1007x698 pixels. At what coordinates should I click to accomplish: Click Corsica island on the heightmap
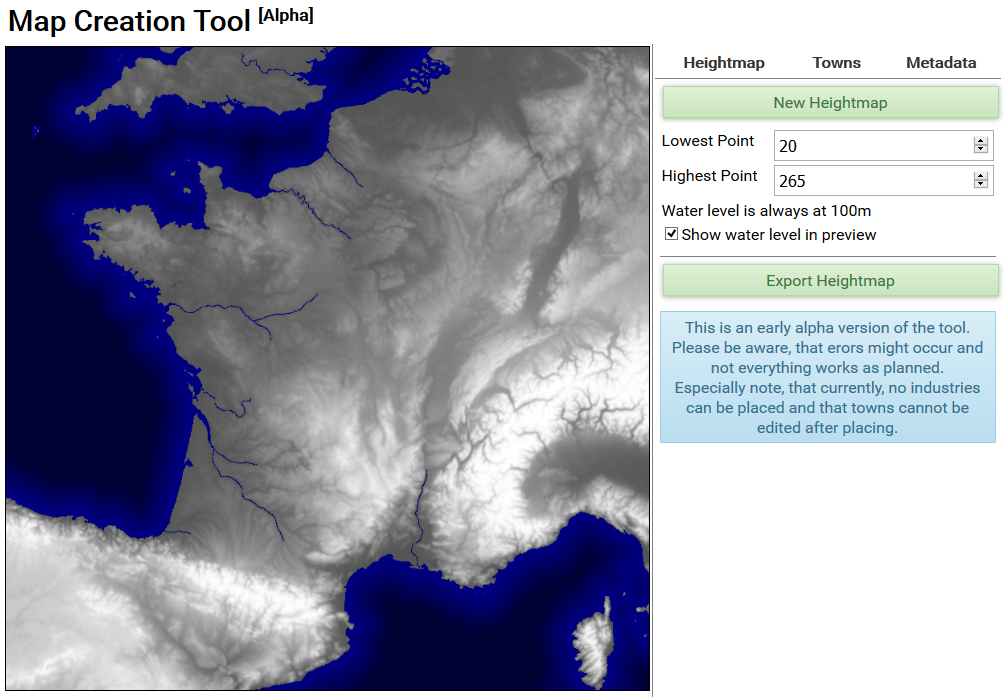pos(595,640)
